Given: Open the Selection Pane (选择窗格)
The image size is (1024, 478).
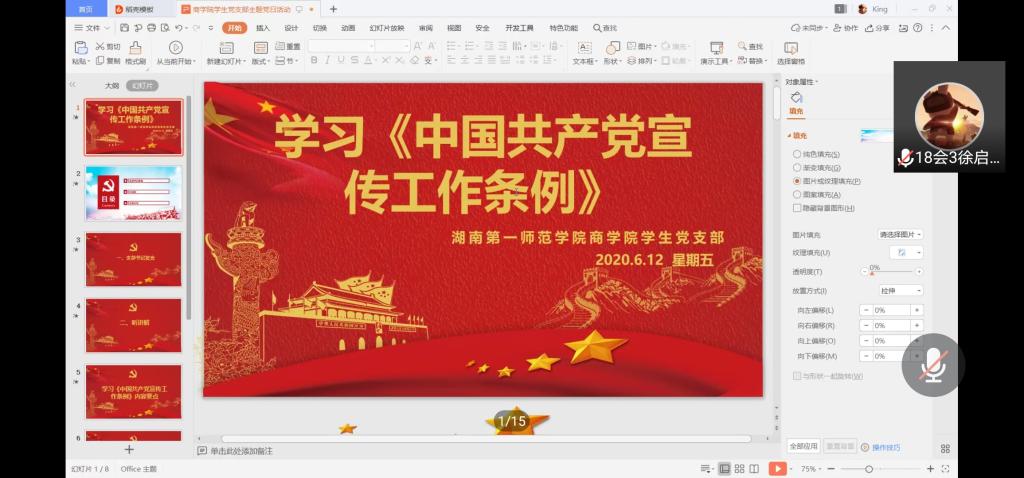Looking at the screenshot, I should click(x=791, y=50).
